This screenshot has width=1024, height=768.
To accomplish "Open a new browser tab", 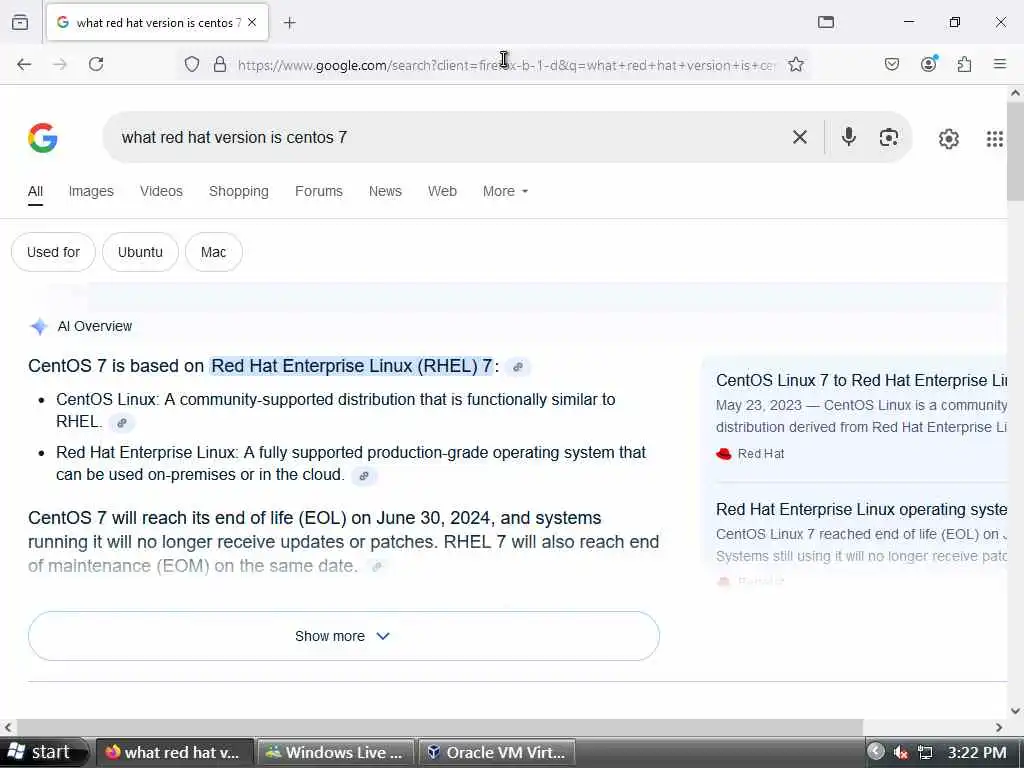I will [x=290, y=23].
